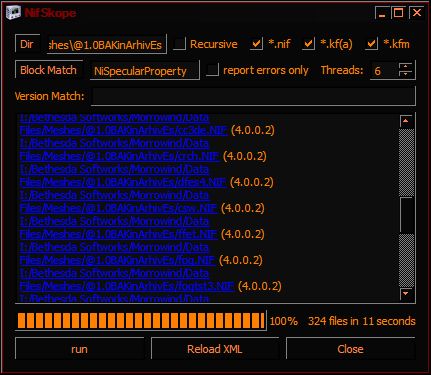
Task: Toggle the *.kf(a) file filter
Action: click(308, 44)
